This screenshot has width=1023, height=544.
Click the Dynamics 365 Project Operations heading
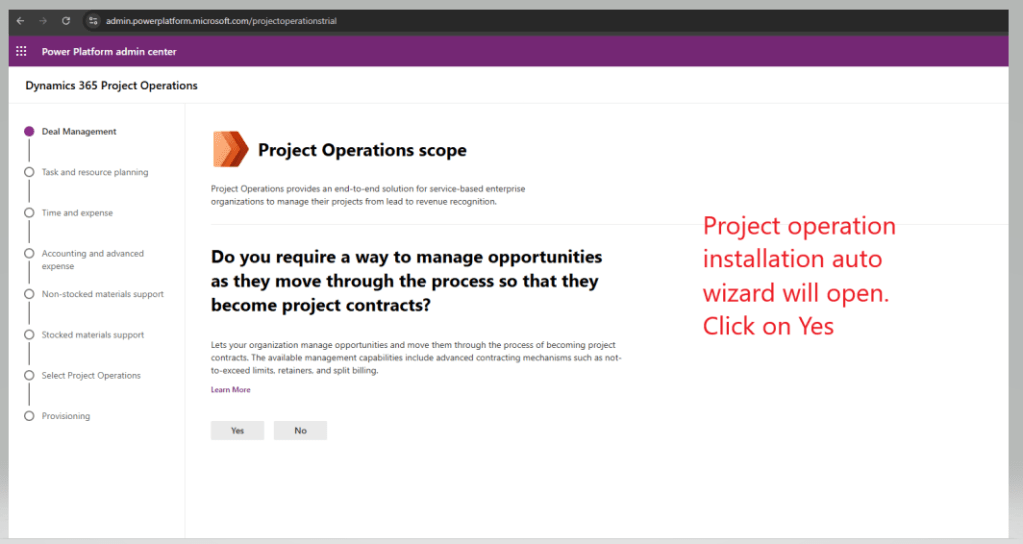(x=111, y=86)
